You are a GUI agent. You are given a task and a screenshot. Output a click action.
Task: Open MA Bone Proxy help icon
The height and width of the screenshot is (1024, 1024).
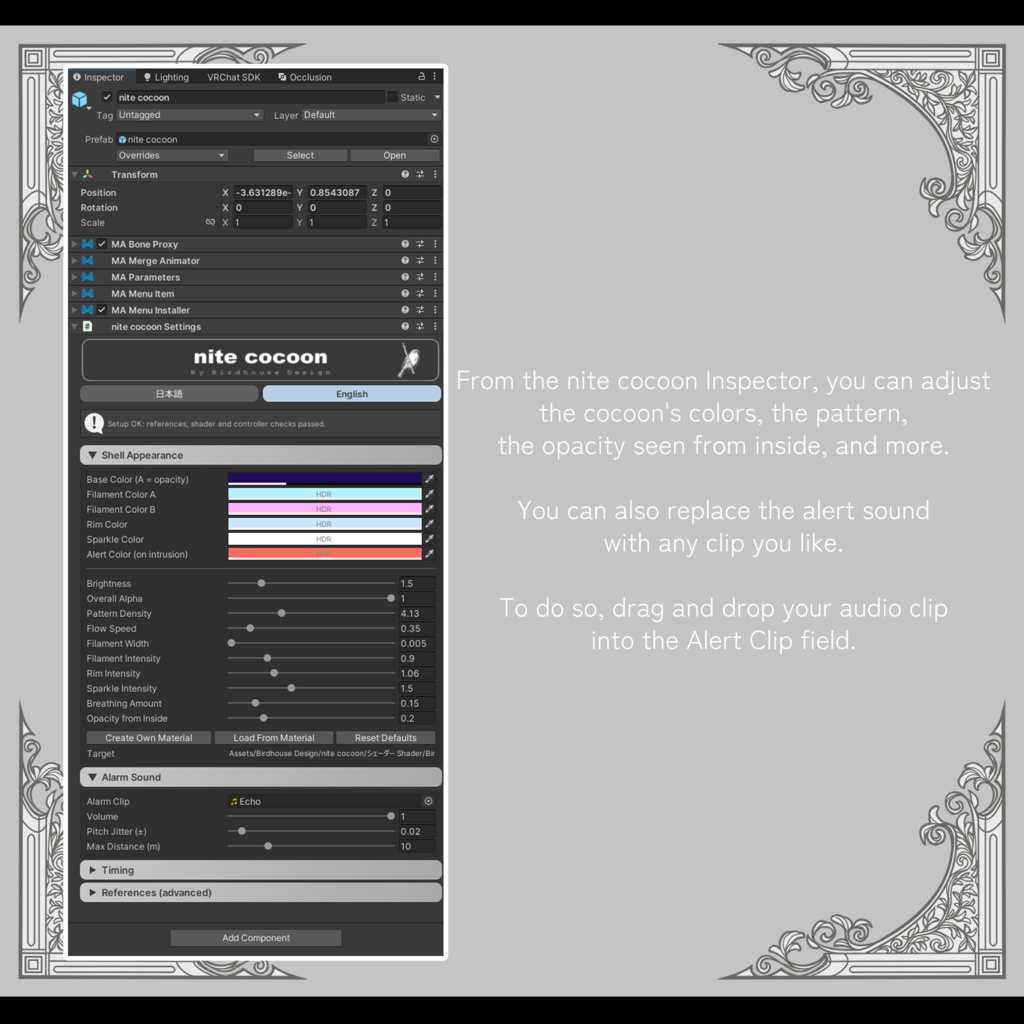coord(405,244)
